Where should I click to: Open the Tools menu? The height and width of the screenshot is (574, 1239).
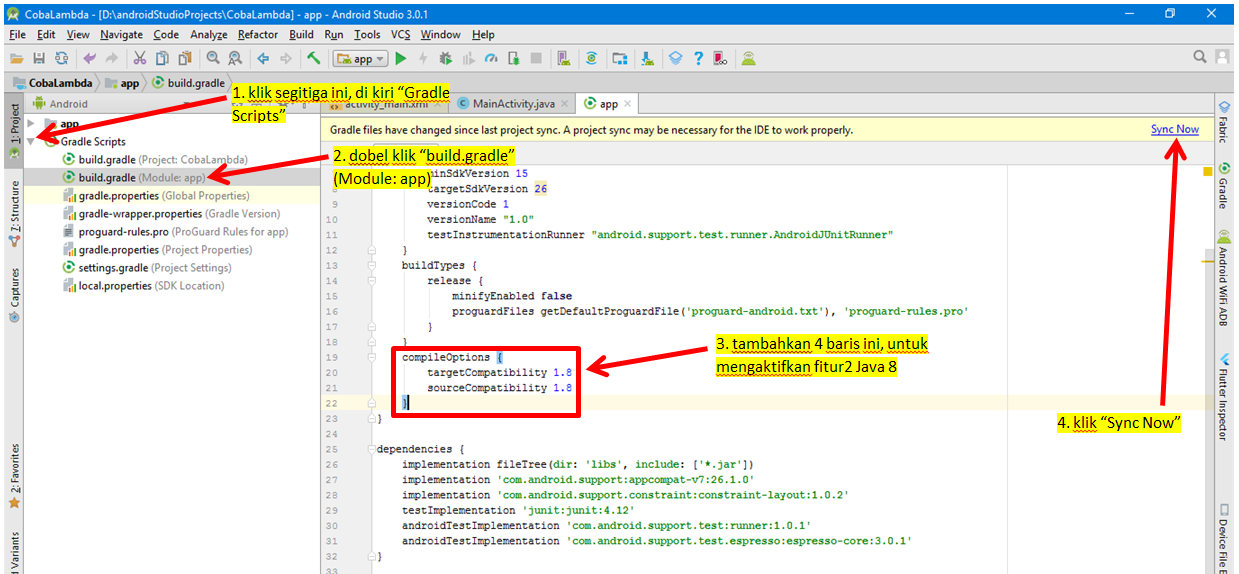point(367,34)
